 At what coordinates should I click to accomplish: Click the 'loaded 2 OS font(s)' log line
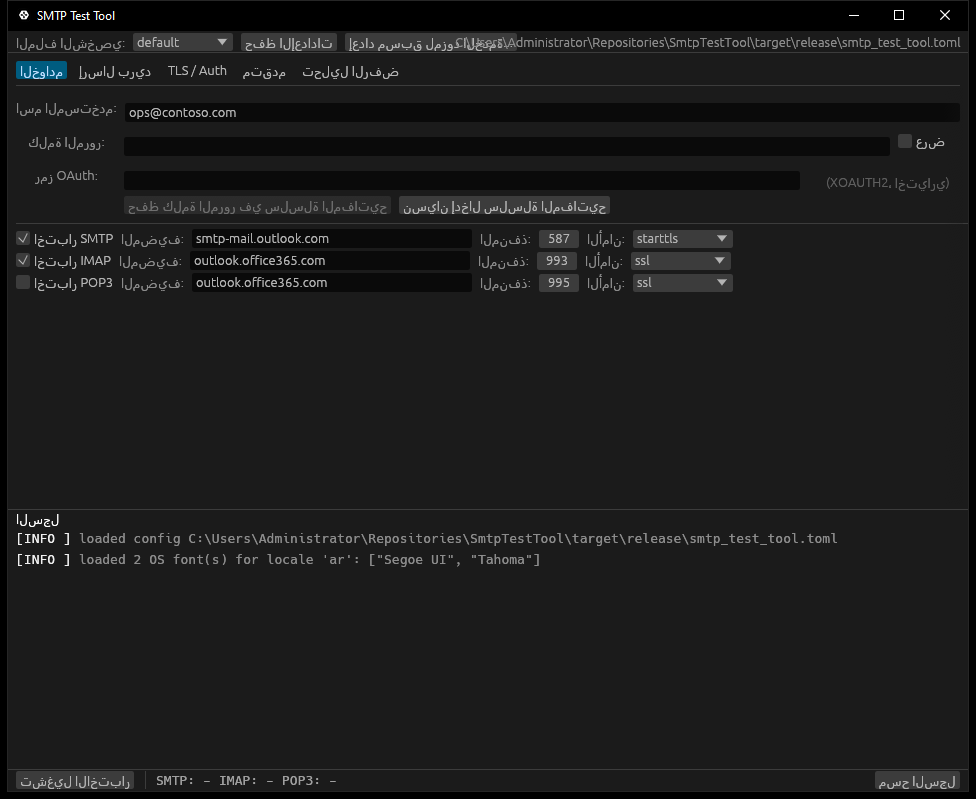click(278, 560)
